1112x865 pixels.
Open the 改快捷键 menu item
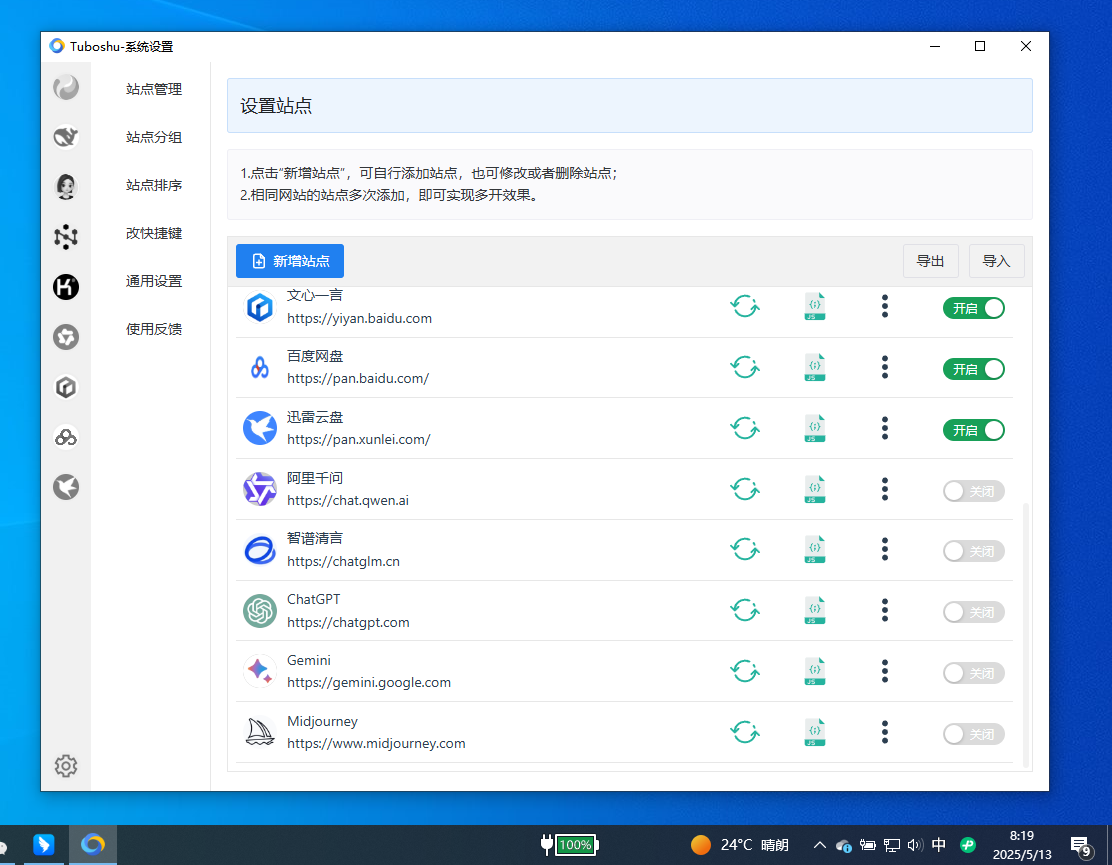point(154,233)
